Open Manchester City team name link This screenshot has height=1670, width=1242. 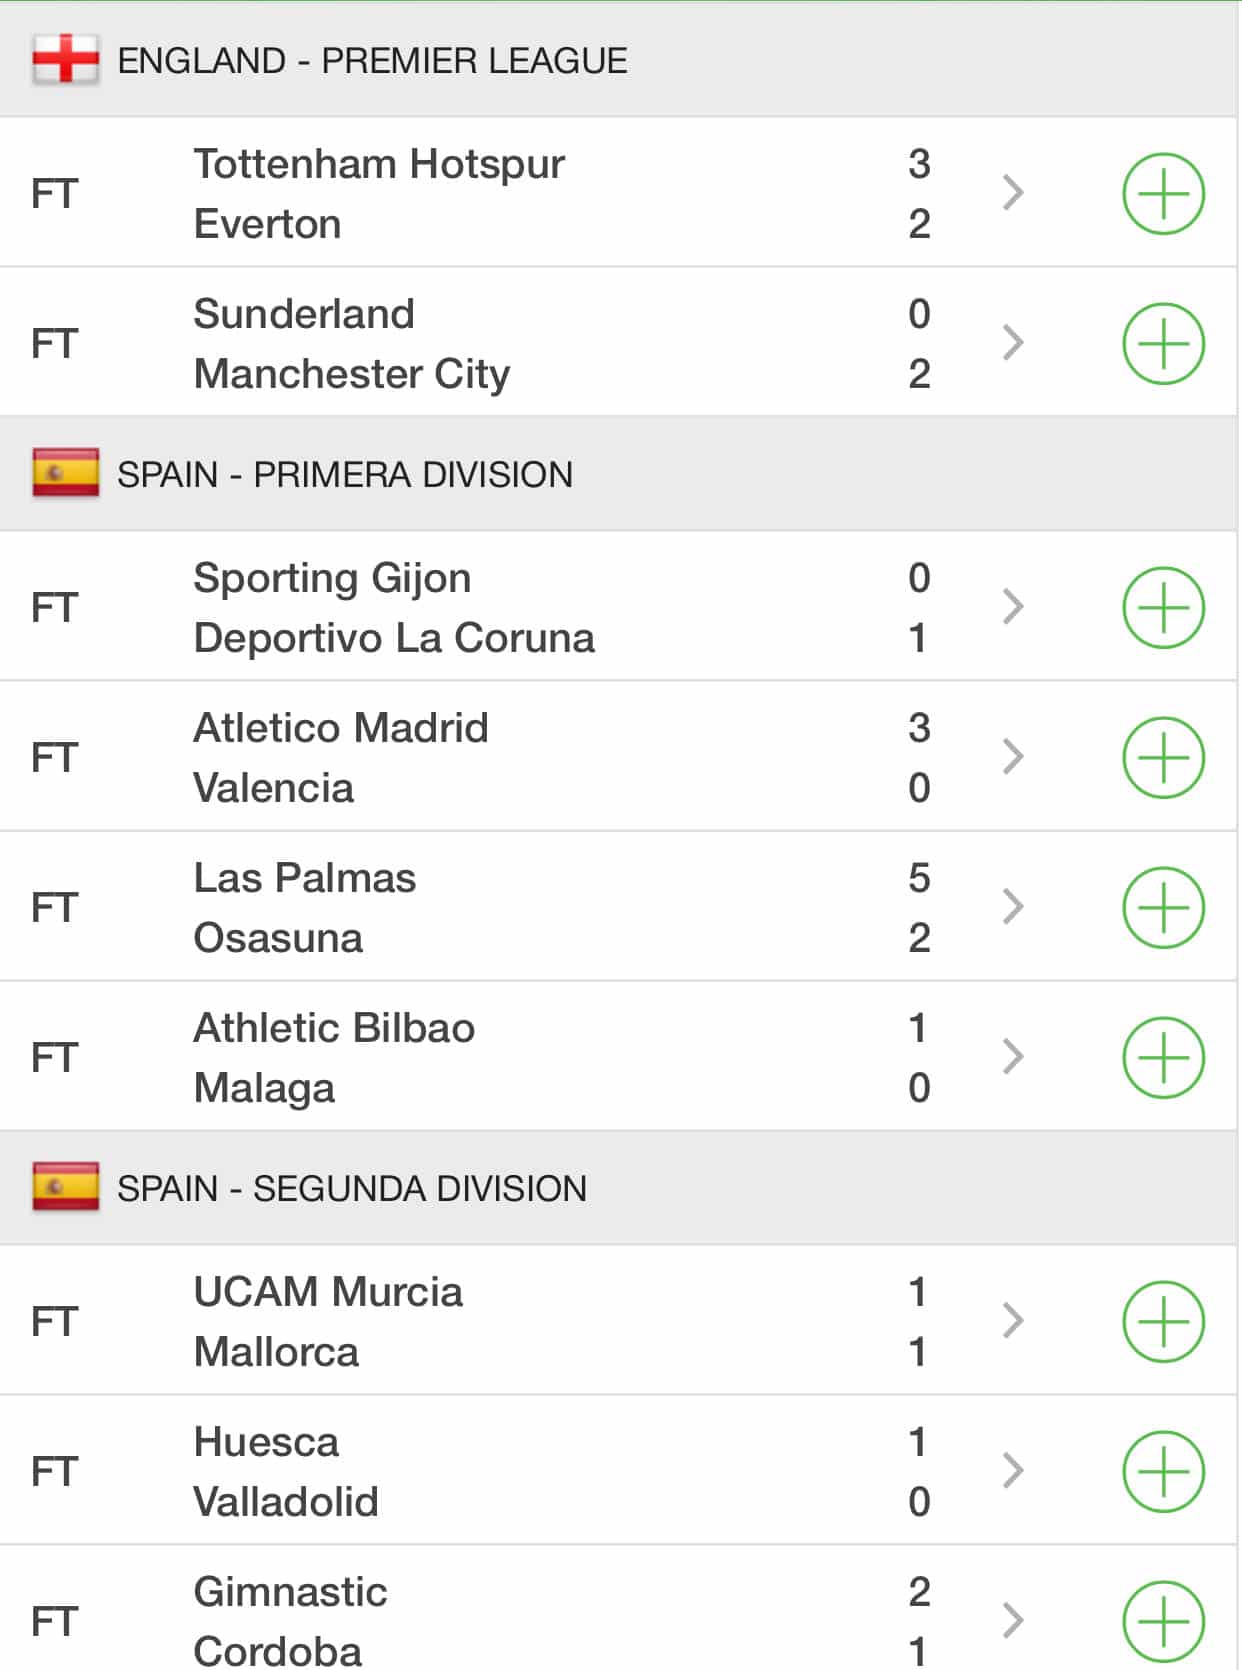pyautogui.click(x=352, y=374)
